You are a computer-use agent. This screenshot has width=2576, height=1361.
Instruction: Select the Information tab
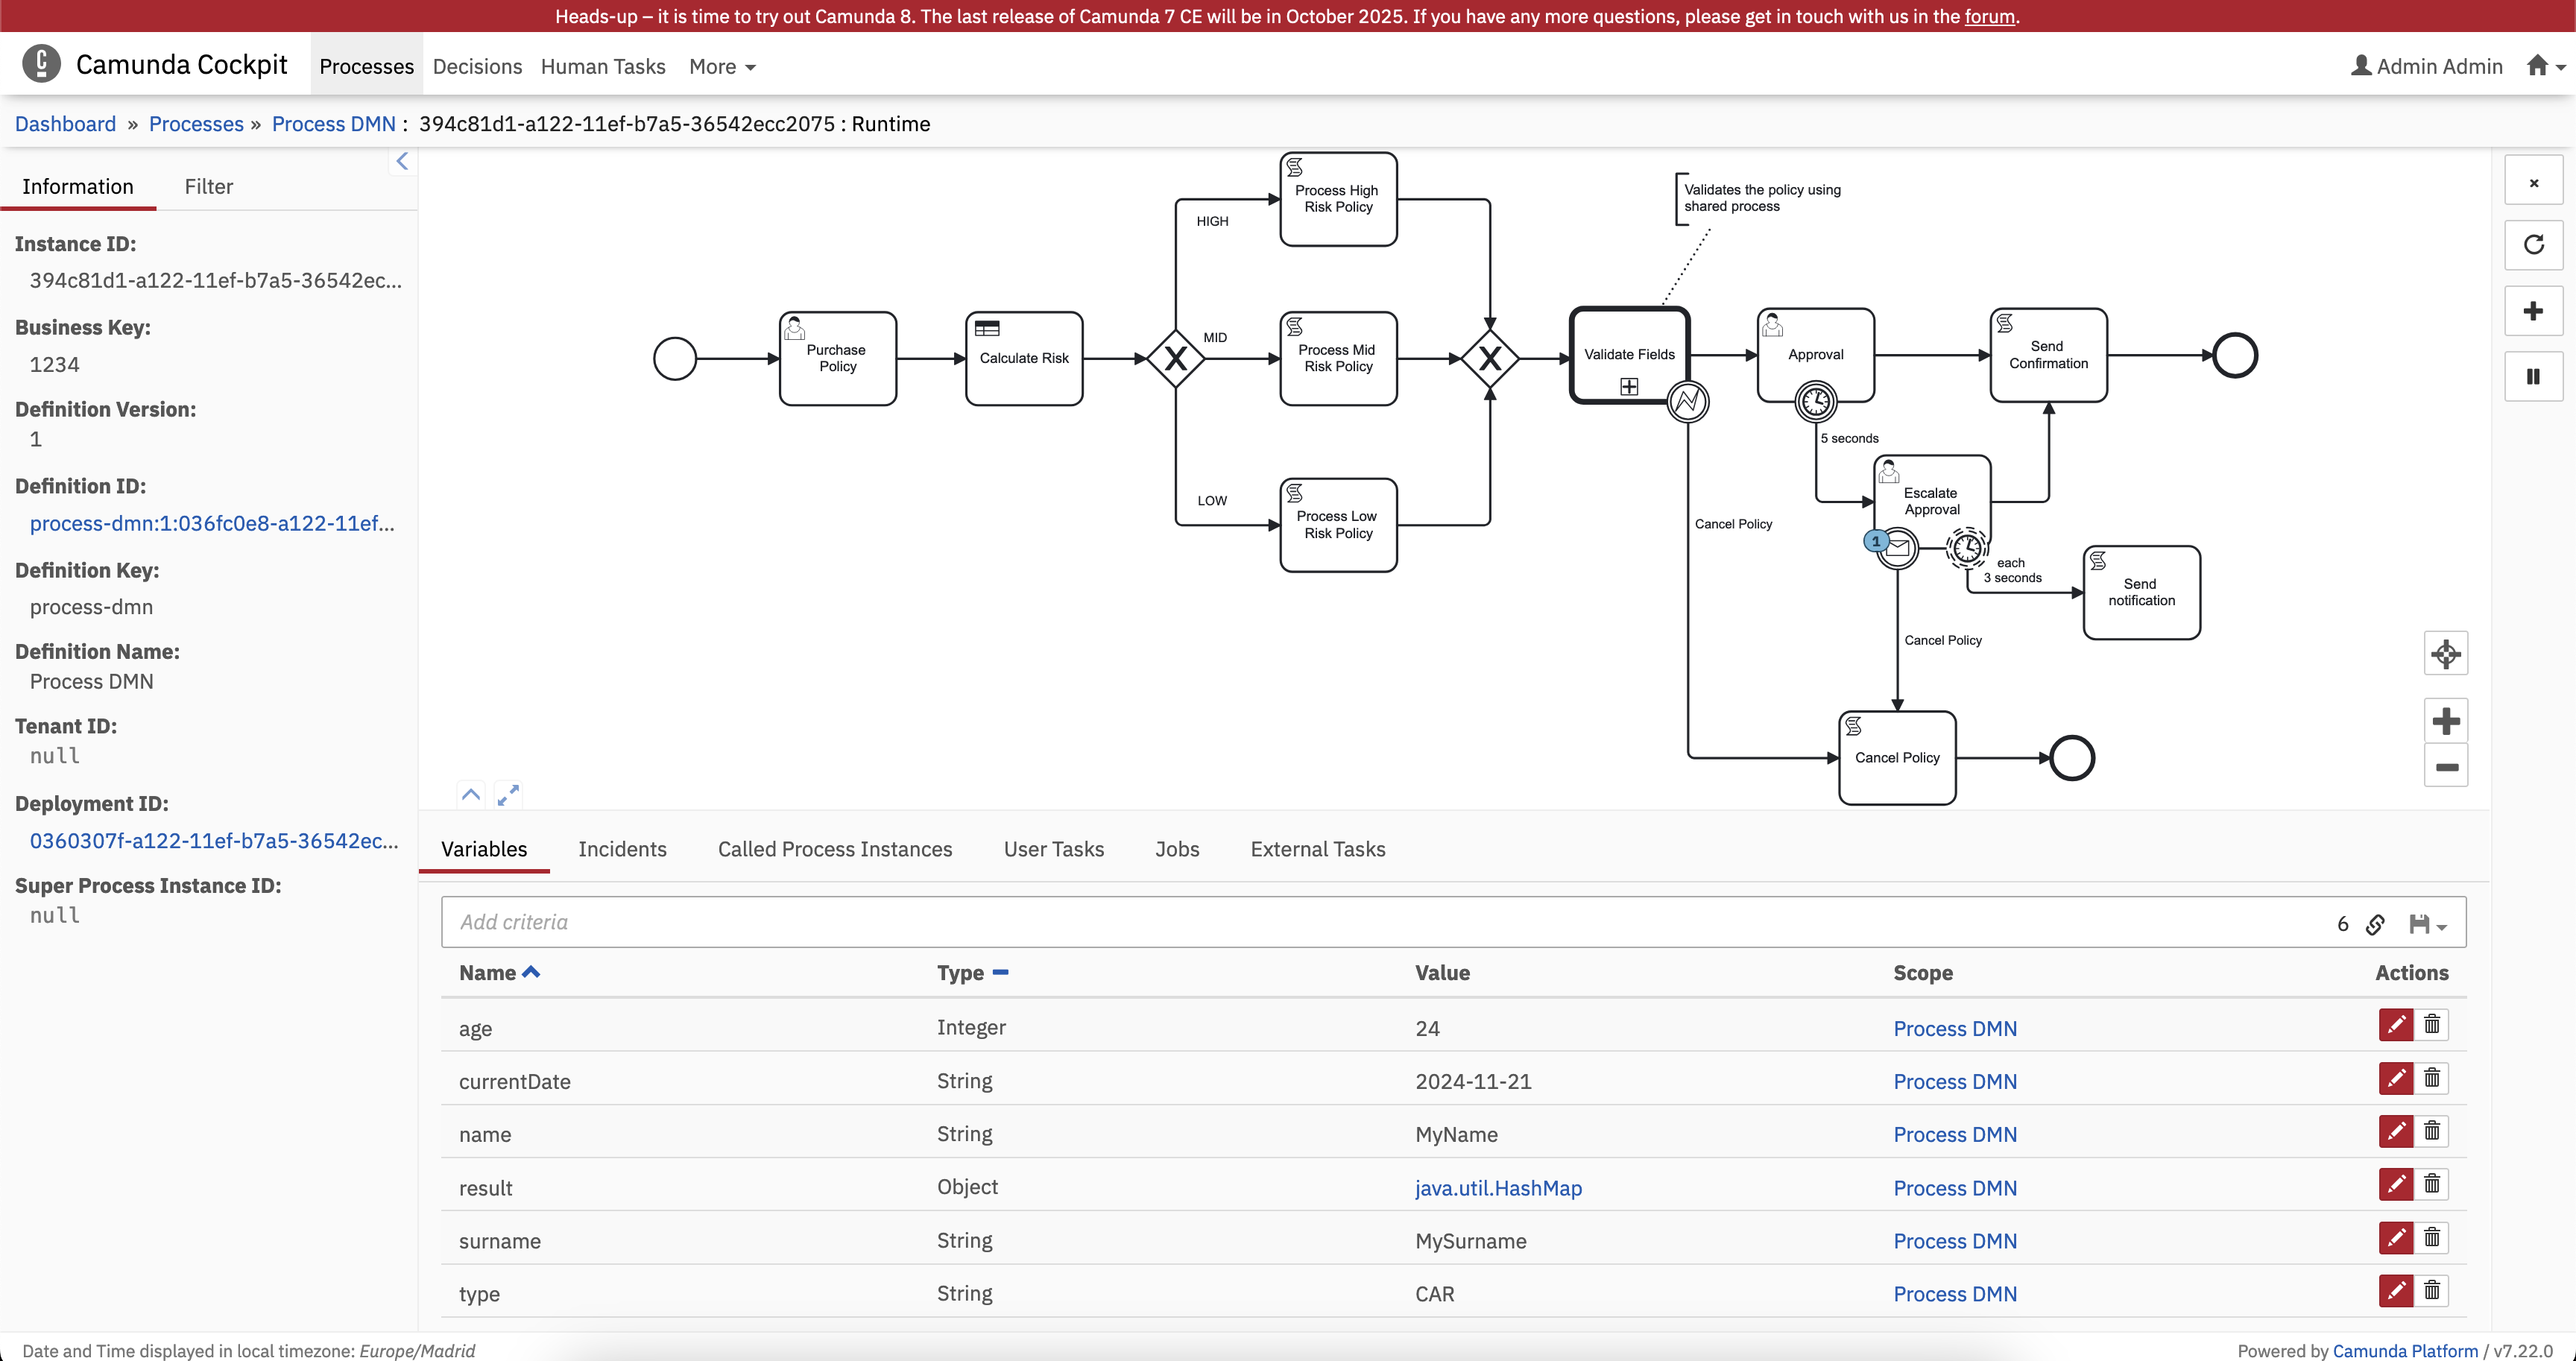(78, 186)
